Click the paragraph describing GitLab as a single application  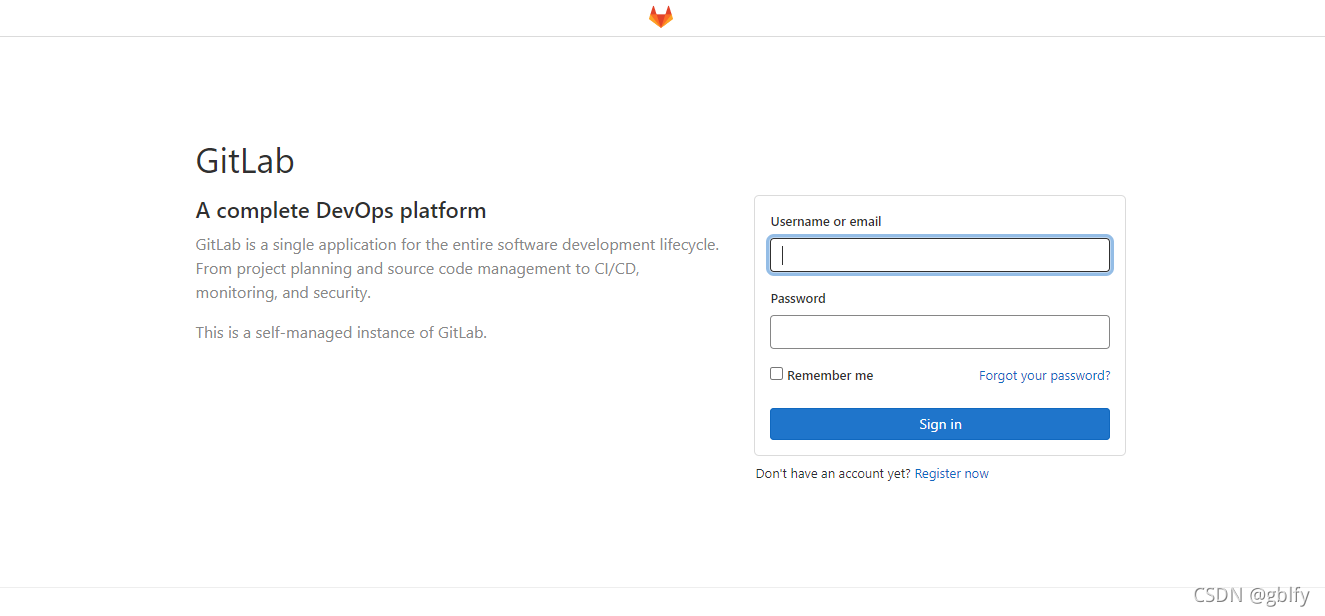[x=458, y=269]
